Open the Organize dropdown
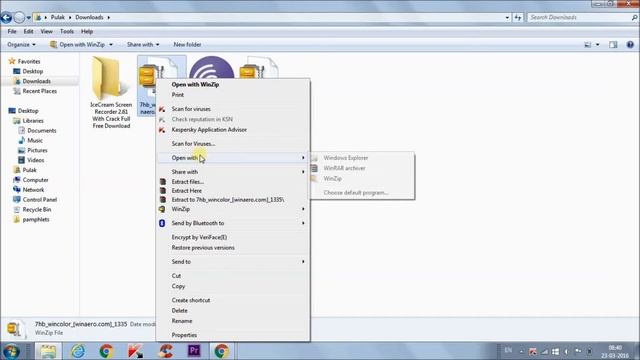This screenshot has height=360, width=640. click(21, 44)
